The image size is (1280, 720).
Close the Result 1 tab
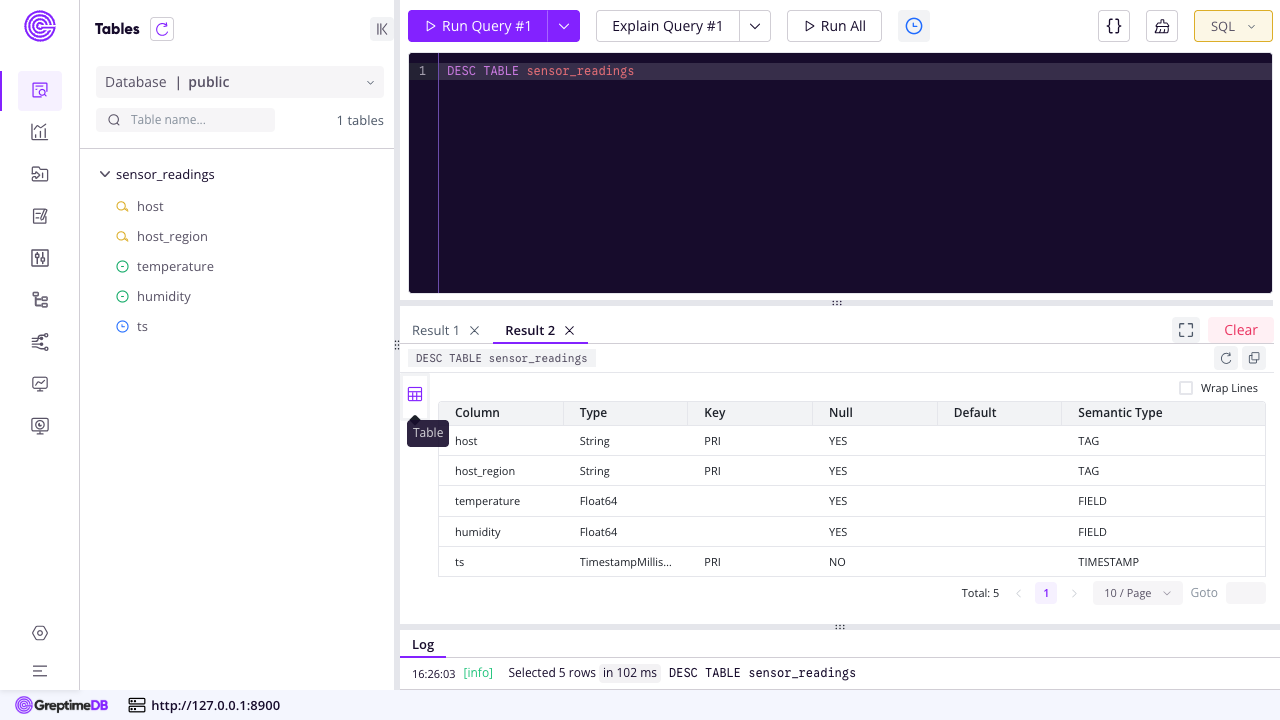click(x=475, y=331)
